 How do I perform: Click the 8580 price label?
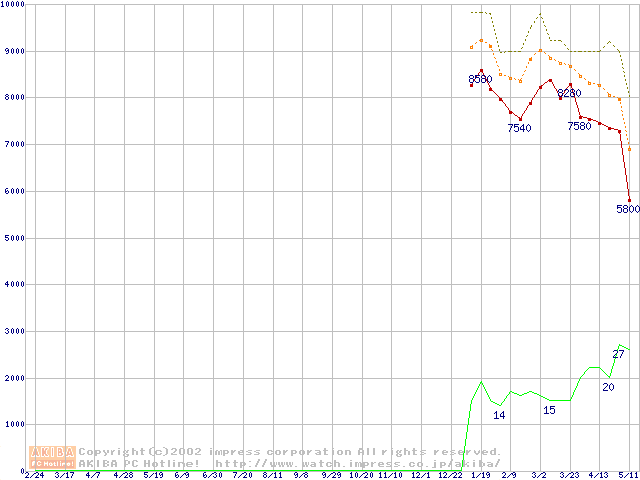click(480, 79)
